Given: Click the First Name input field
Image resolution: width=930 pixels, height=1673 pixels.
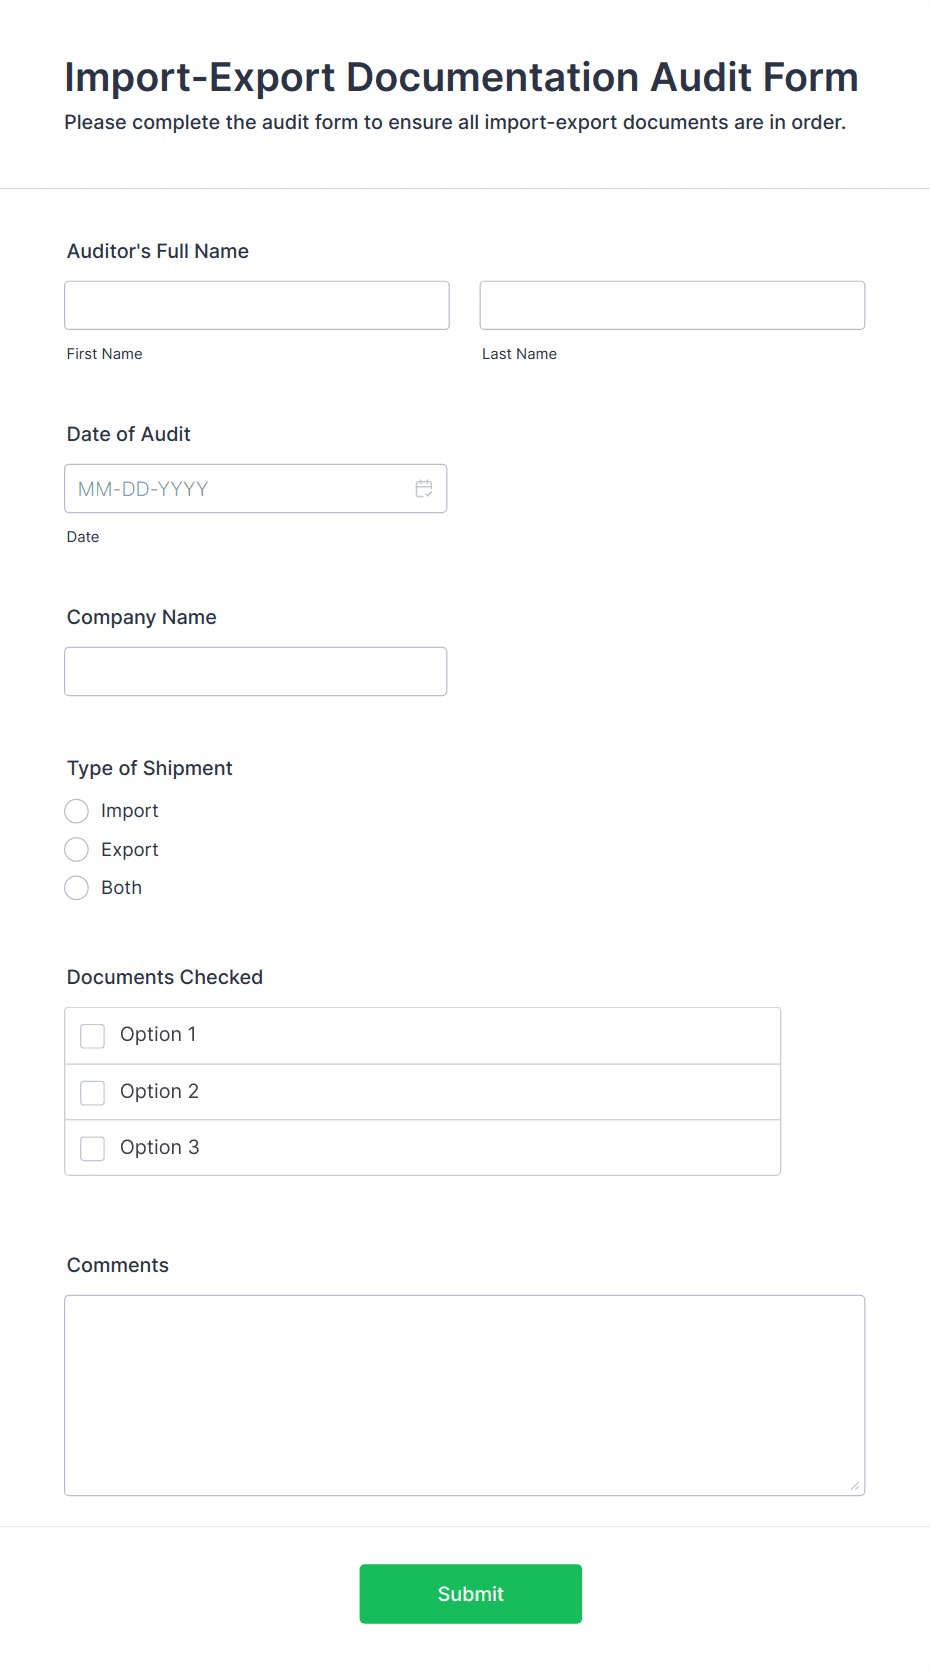Looking at the screenshot, I should click(x=257, y=305).
